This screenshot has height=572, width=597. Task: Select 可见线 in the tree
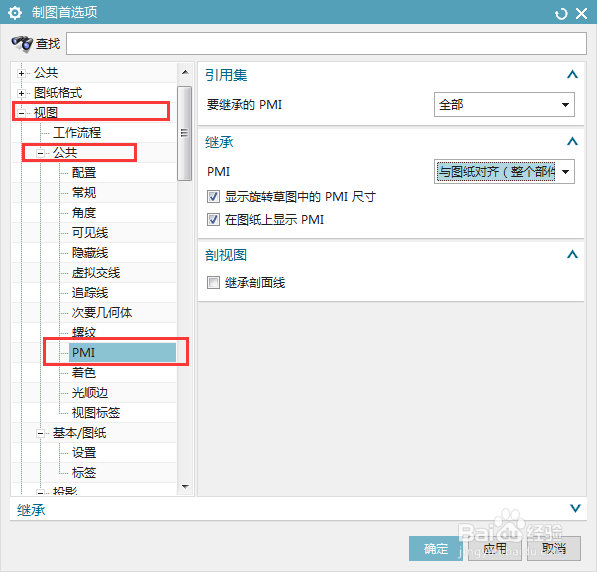[90, 232]
